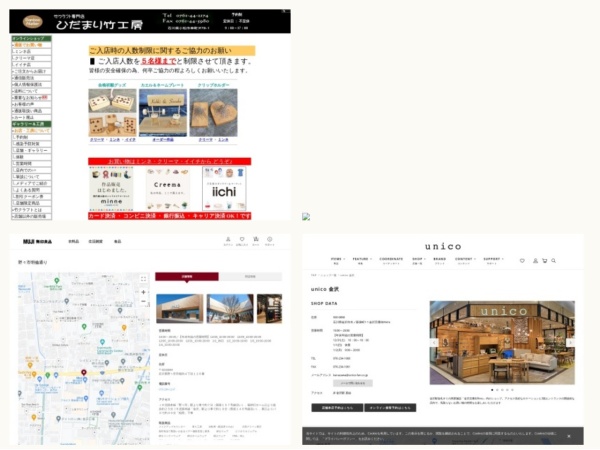Image resolution: width=600 pixels, height=450 pixels.
Task: Open the wooden dice goods product photo
Action: point(112,112)
